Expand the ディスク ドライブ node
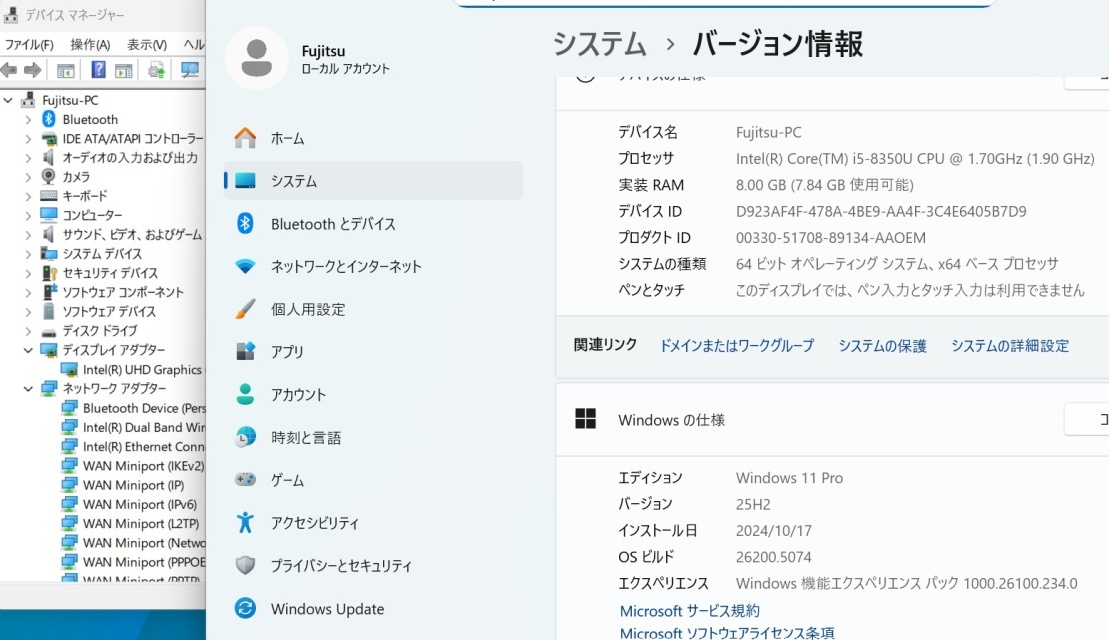Viewport: 1109px width, 640px height. coord(28,331)
